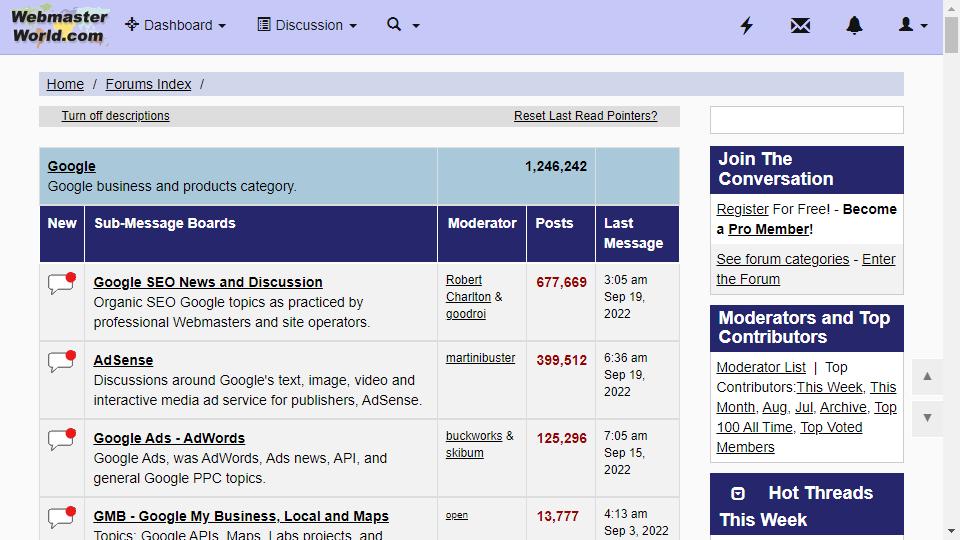This screenshot has height=540, width=960.
Task: Click post count 125,296
Action: 561,438
